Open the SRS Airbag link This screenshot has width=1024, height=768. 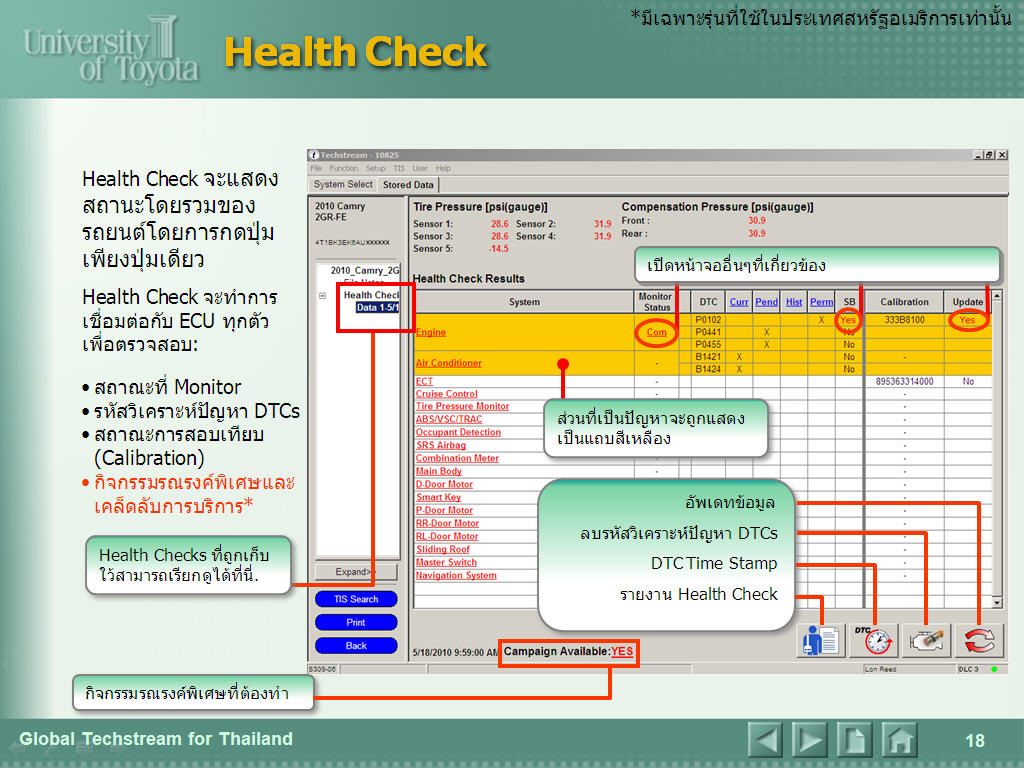point(441,445)
